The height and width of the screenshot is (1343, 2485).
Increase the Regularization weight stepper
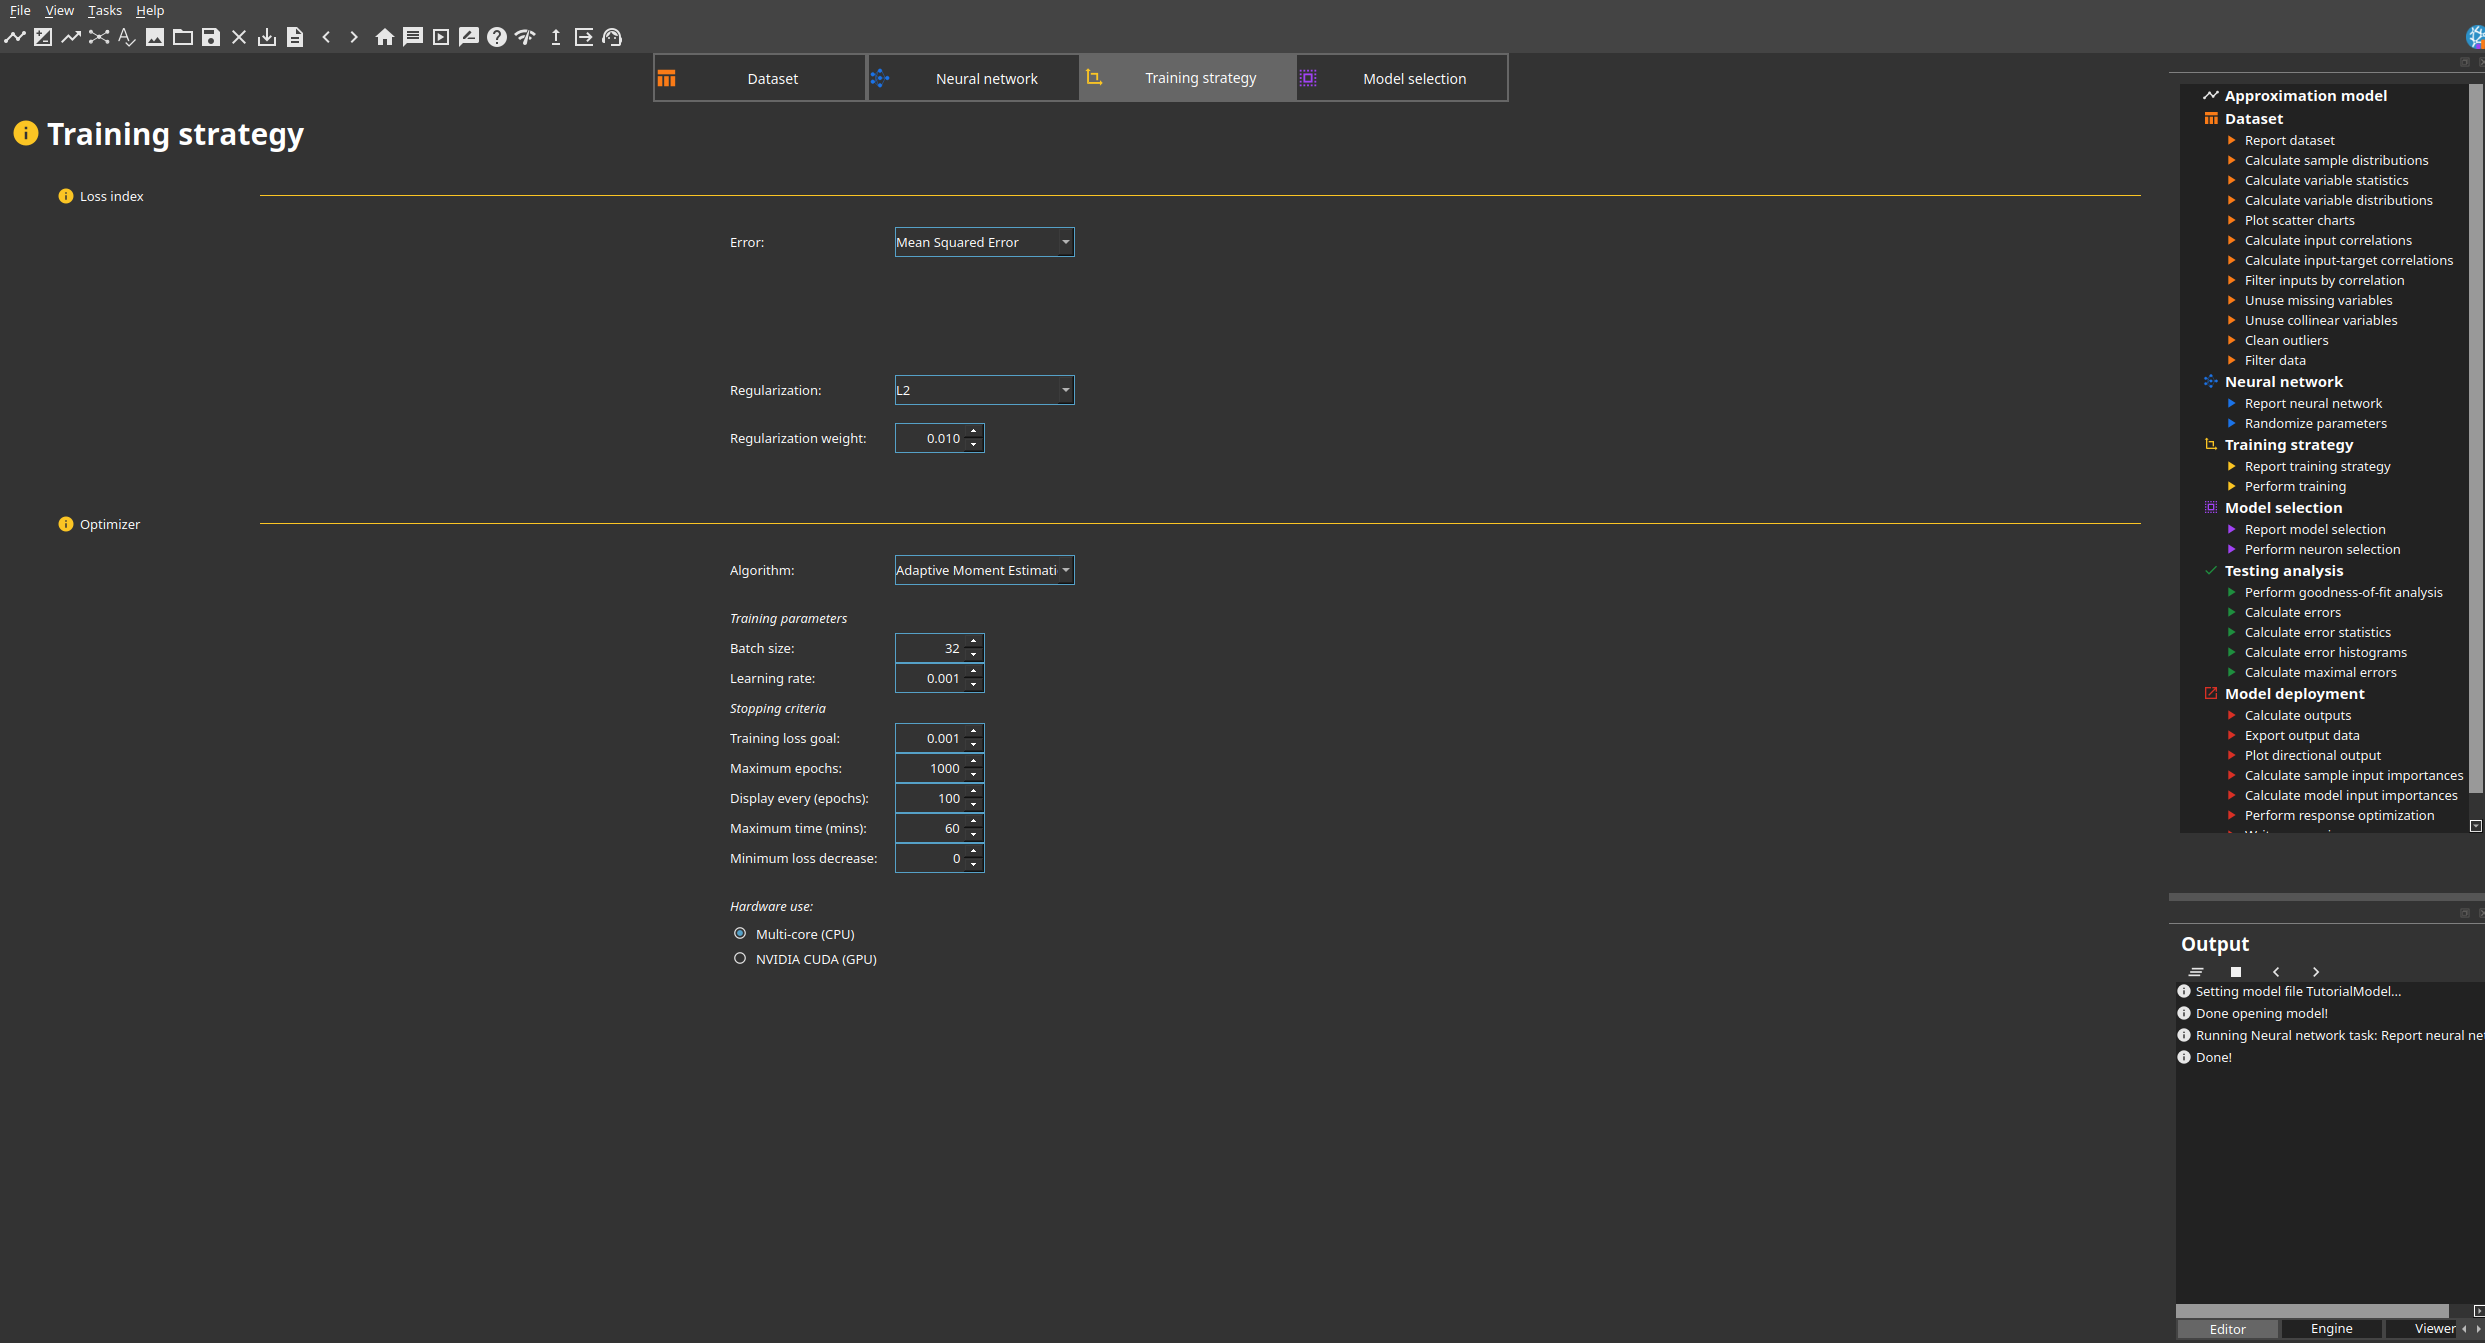(974, 431)
